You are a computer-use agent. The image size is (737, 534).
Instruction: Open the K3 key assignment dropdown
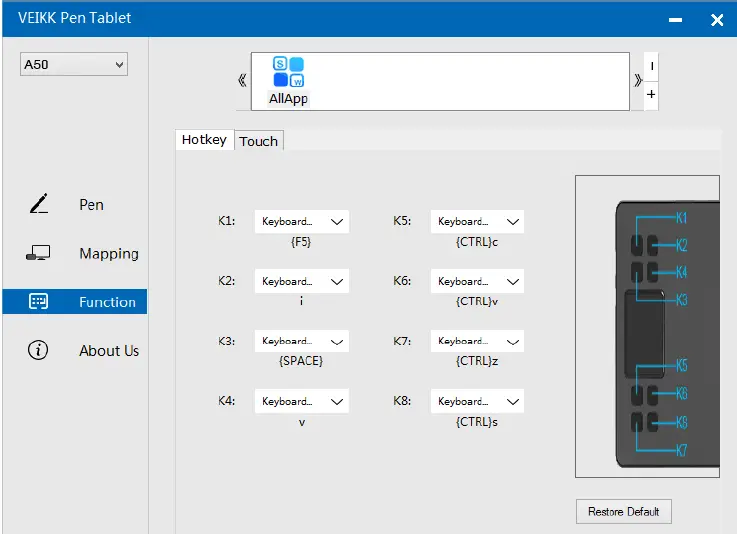pos(301,342)
